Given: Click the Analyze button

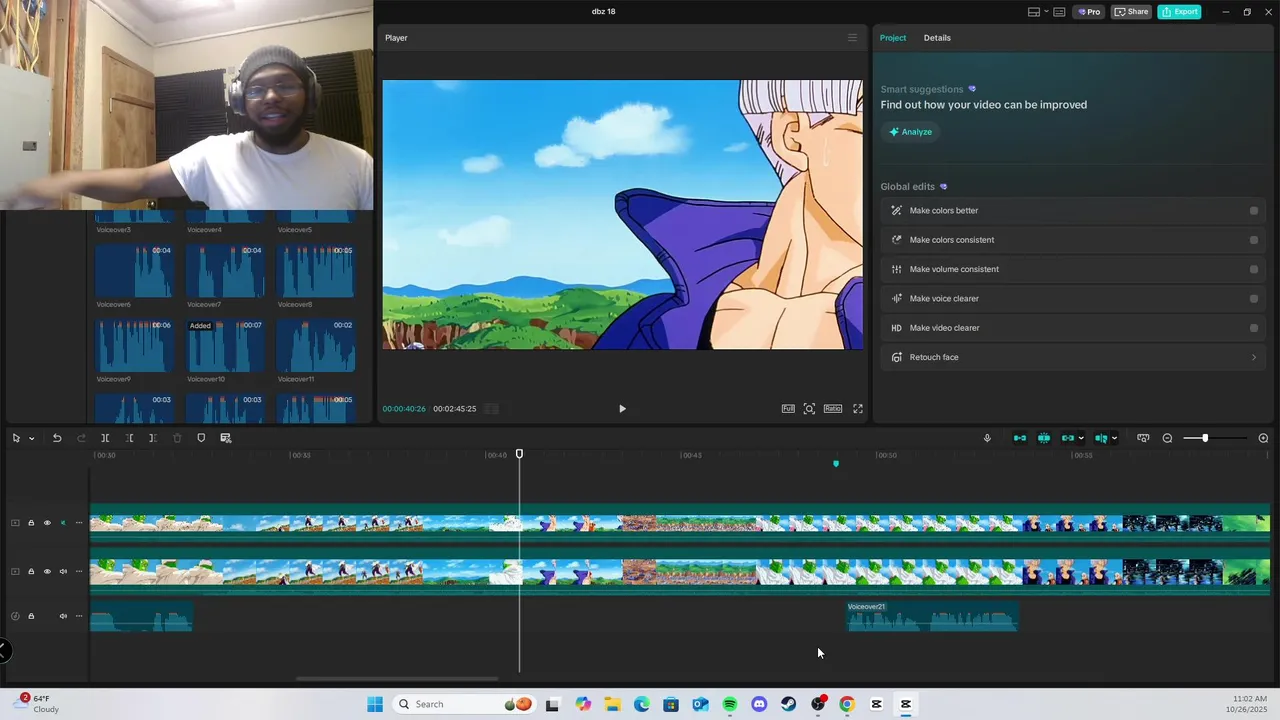Looking at the screenshot, I should (910, 132).
